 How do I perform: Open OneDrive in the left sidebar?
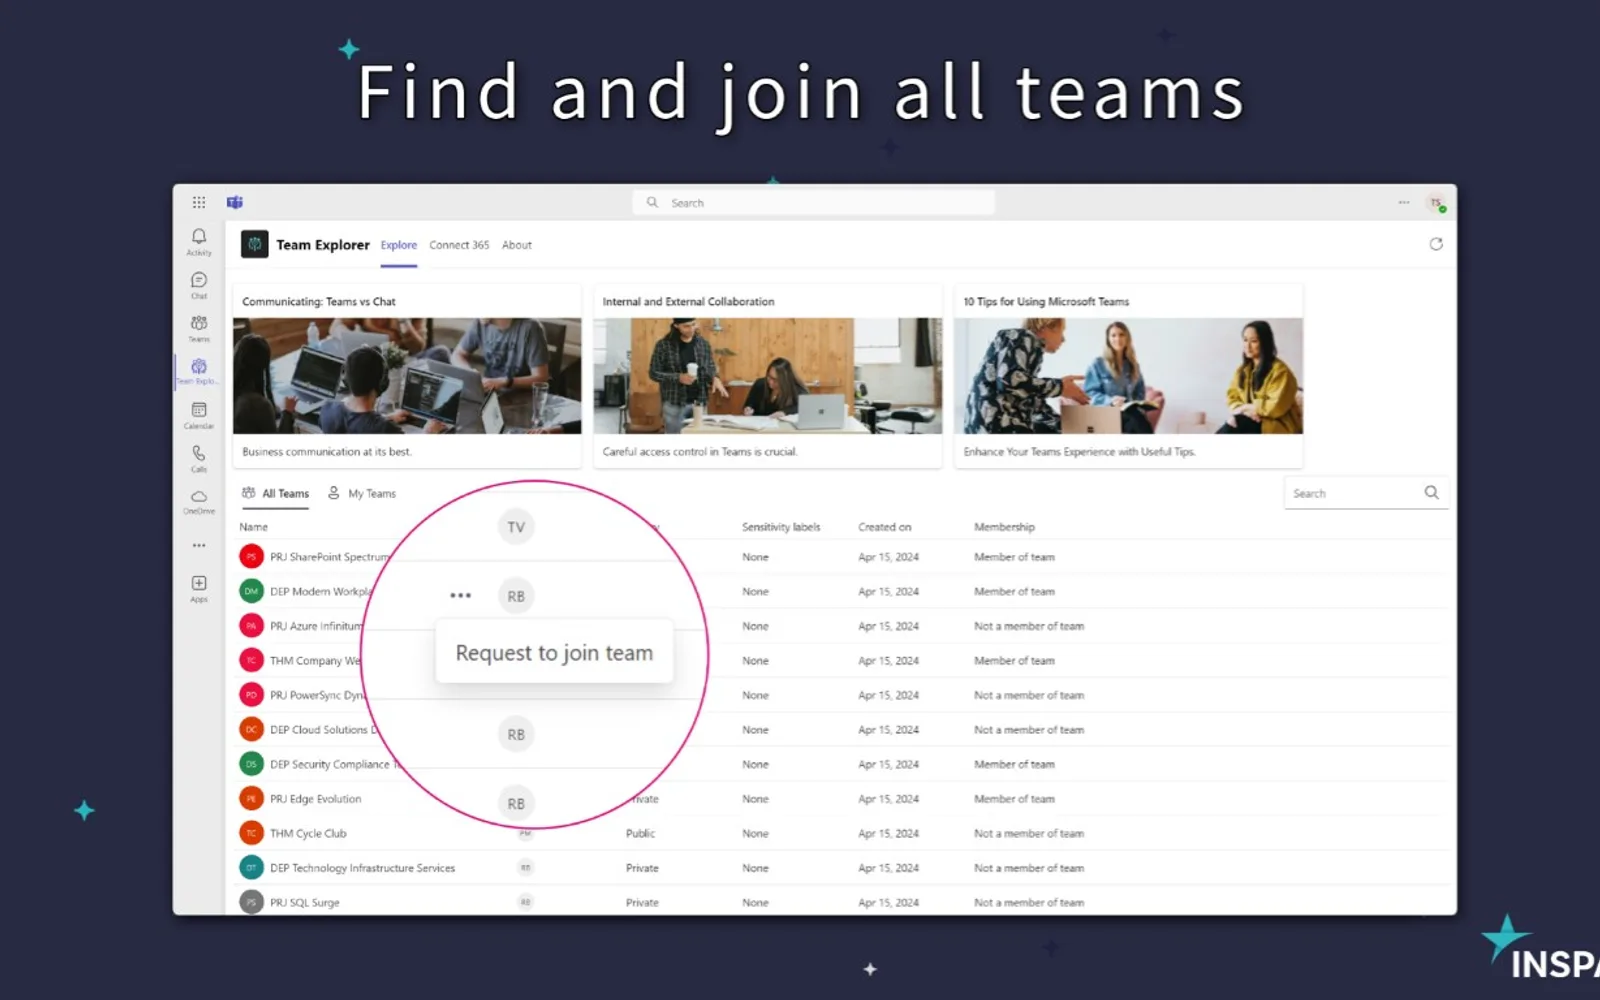(x=199, y=501)
